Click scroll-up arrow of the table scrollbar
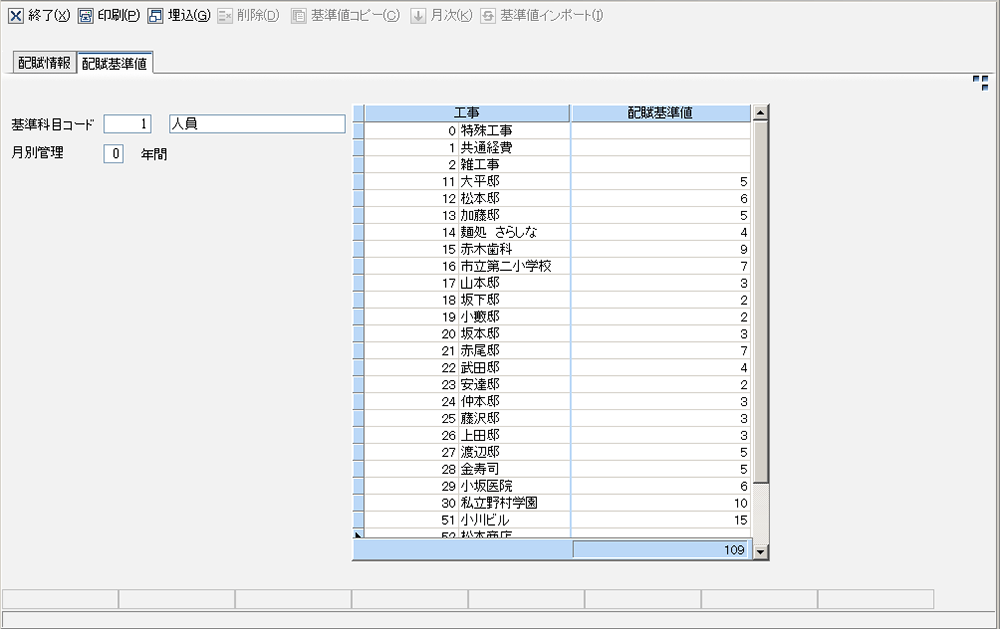 pos(760,113)
